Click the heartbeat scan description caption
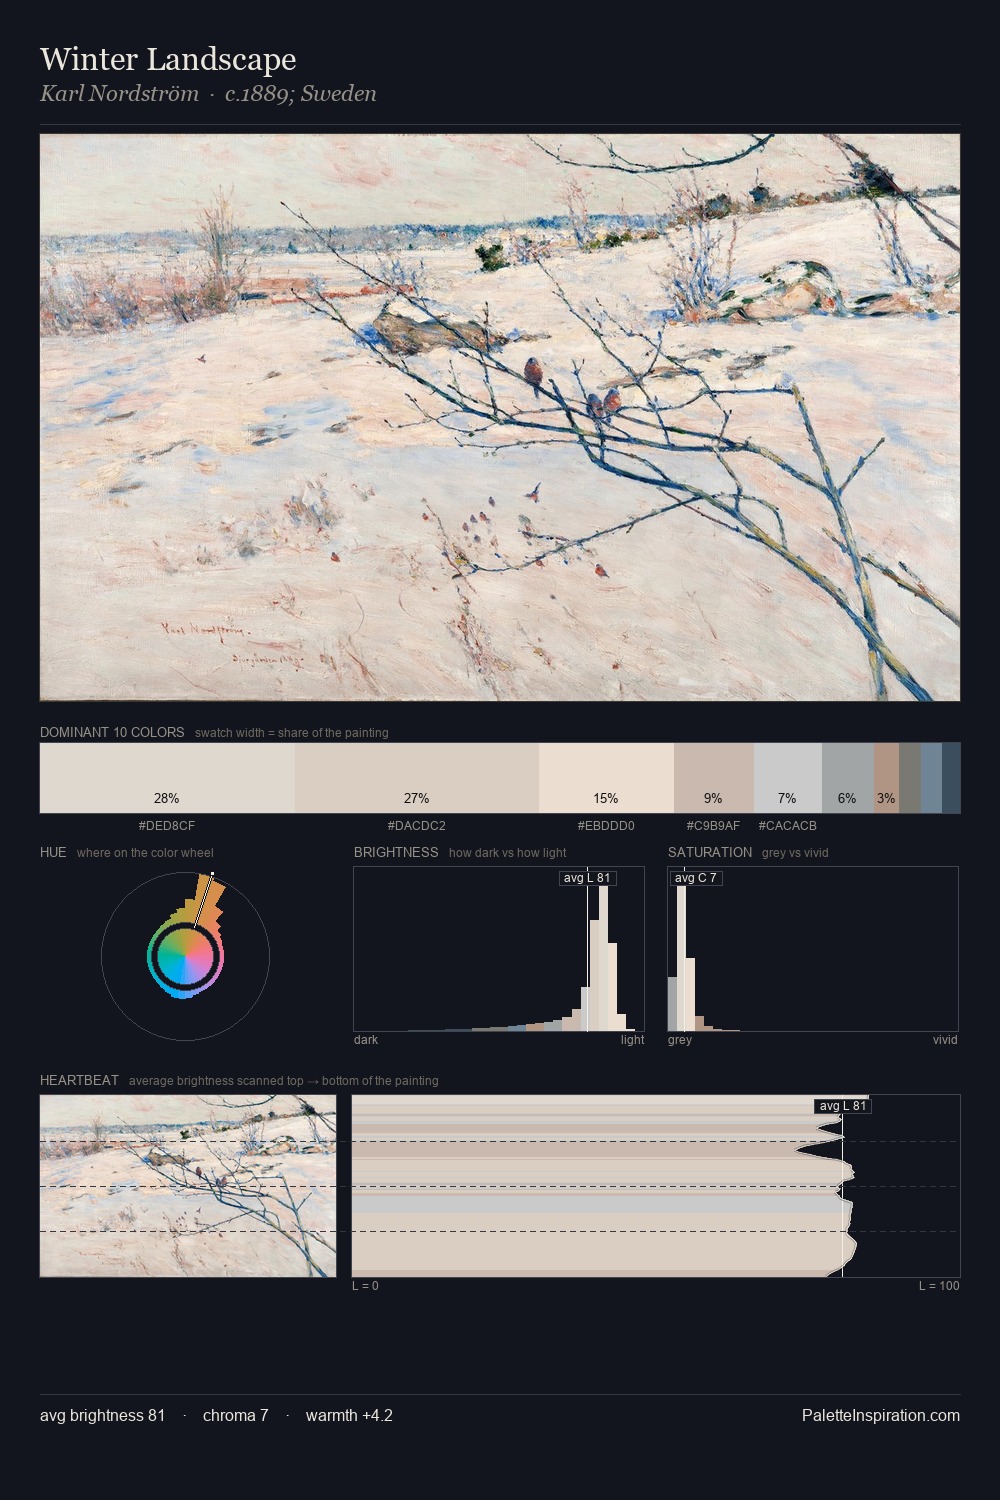The height and width of the screenshot is (1500, 1000). coord(284,1081)
